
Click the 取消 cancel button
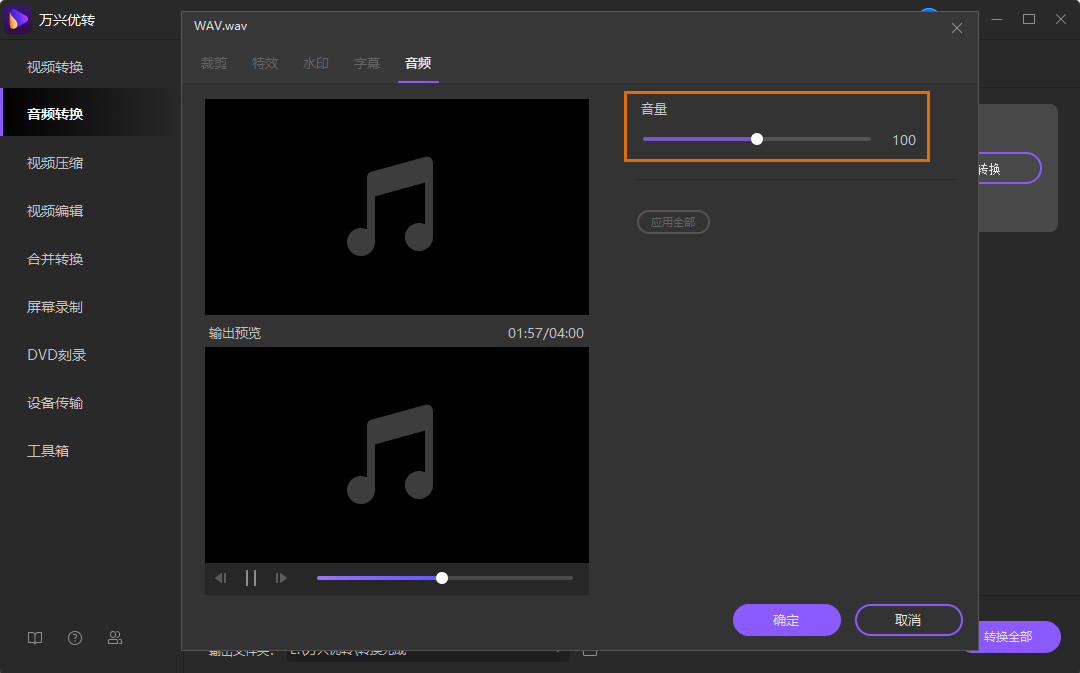point(908,620)
